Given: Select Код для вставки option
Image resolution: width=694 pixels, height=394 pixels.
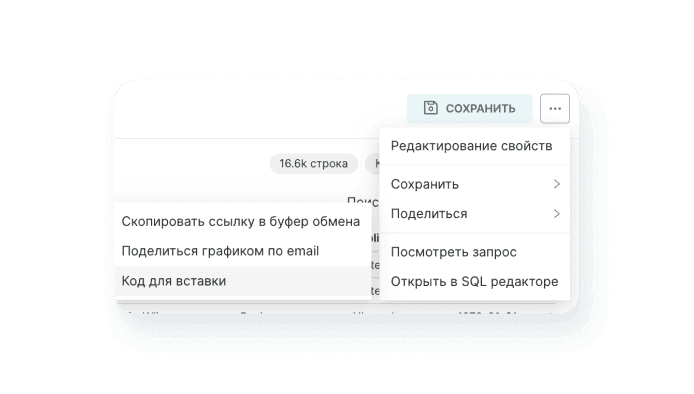Looking at the screenshot, I should pos(243,281).
